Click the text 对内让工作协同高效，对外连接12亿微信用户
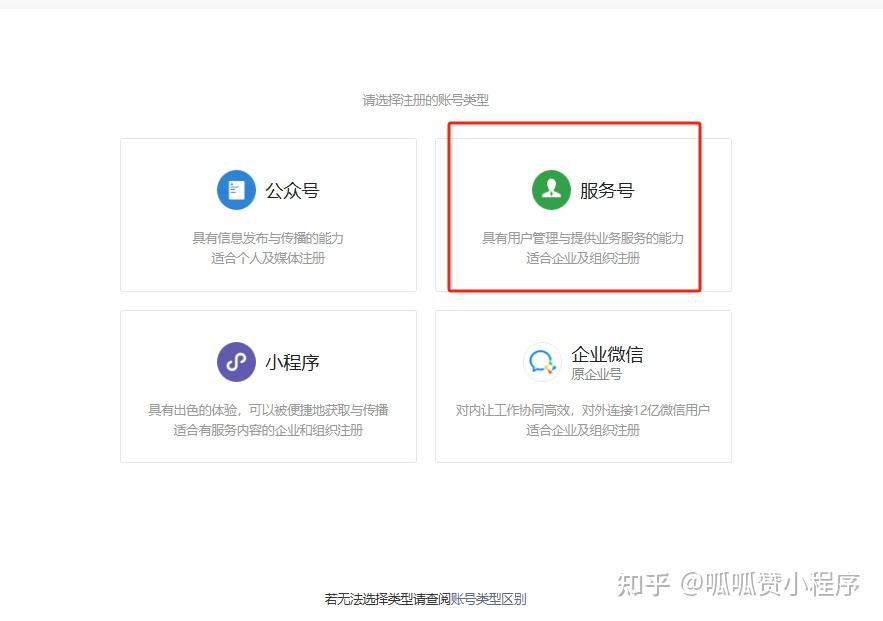Screen dimensions: 883x621 [x=583, y=410]
